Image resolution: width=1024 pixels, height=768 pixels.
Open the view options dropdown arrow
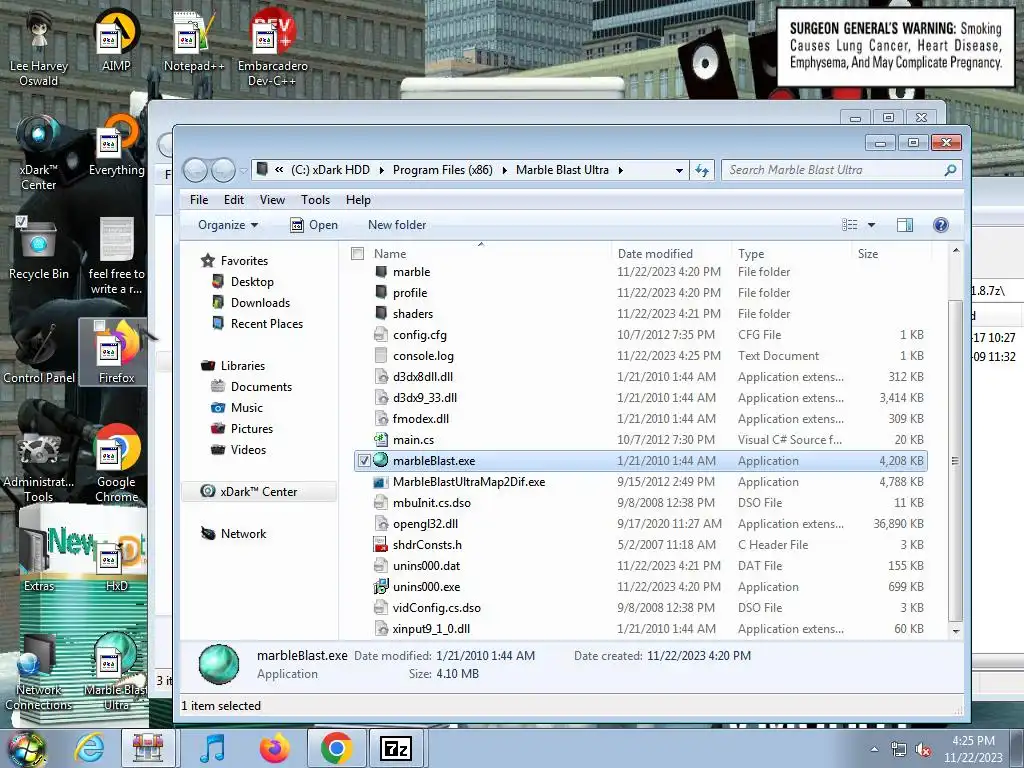(x=871, y=225)
